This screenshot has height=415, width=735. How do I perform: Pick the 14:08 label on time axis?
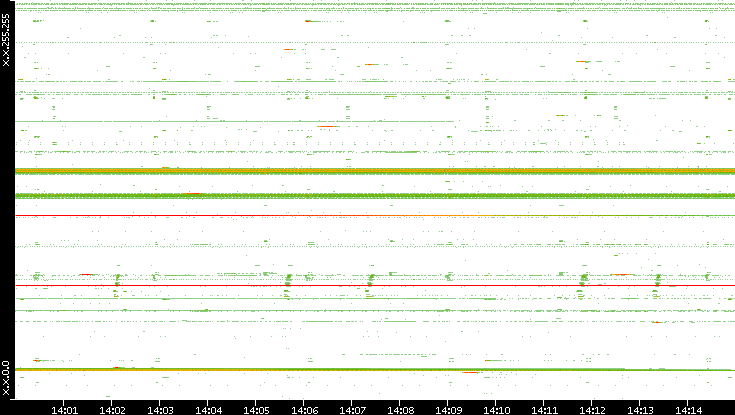point(401,411)
